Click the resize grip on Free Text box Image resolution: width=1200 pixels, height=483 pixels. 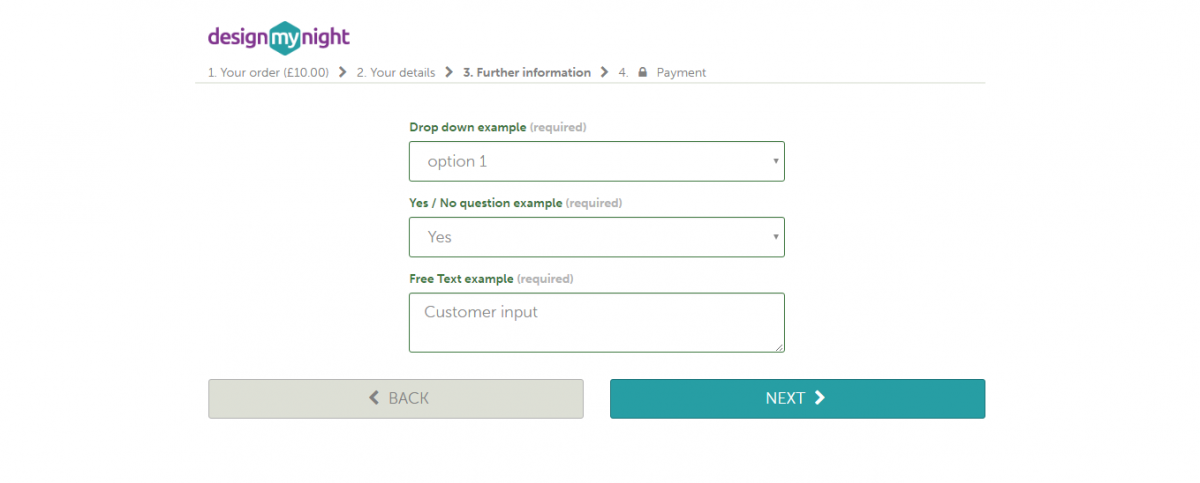click(778, 346)
